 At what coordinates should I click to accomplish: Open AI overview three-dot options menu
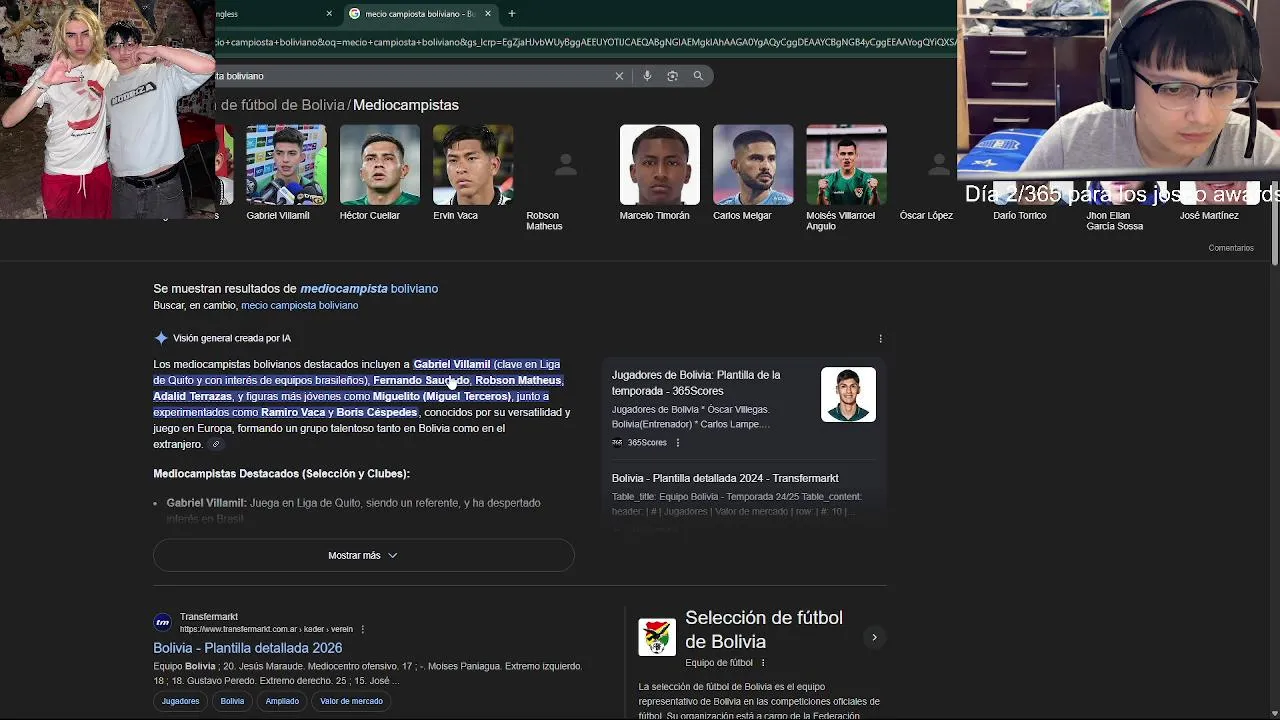[881, 339]
